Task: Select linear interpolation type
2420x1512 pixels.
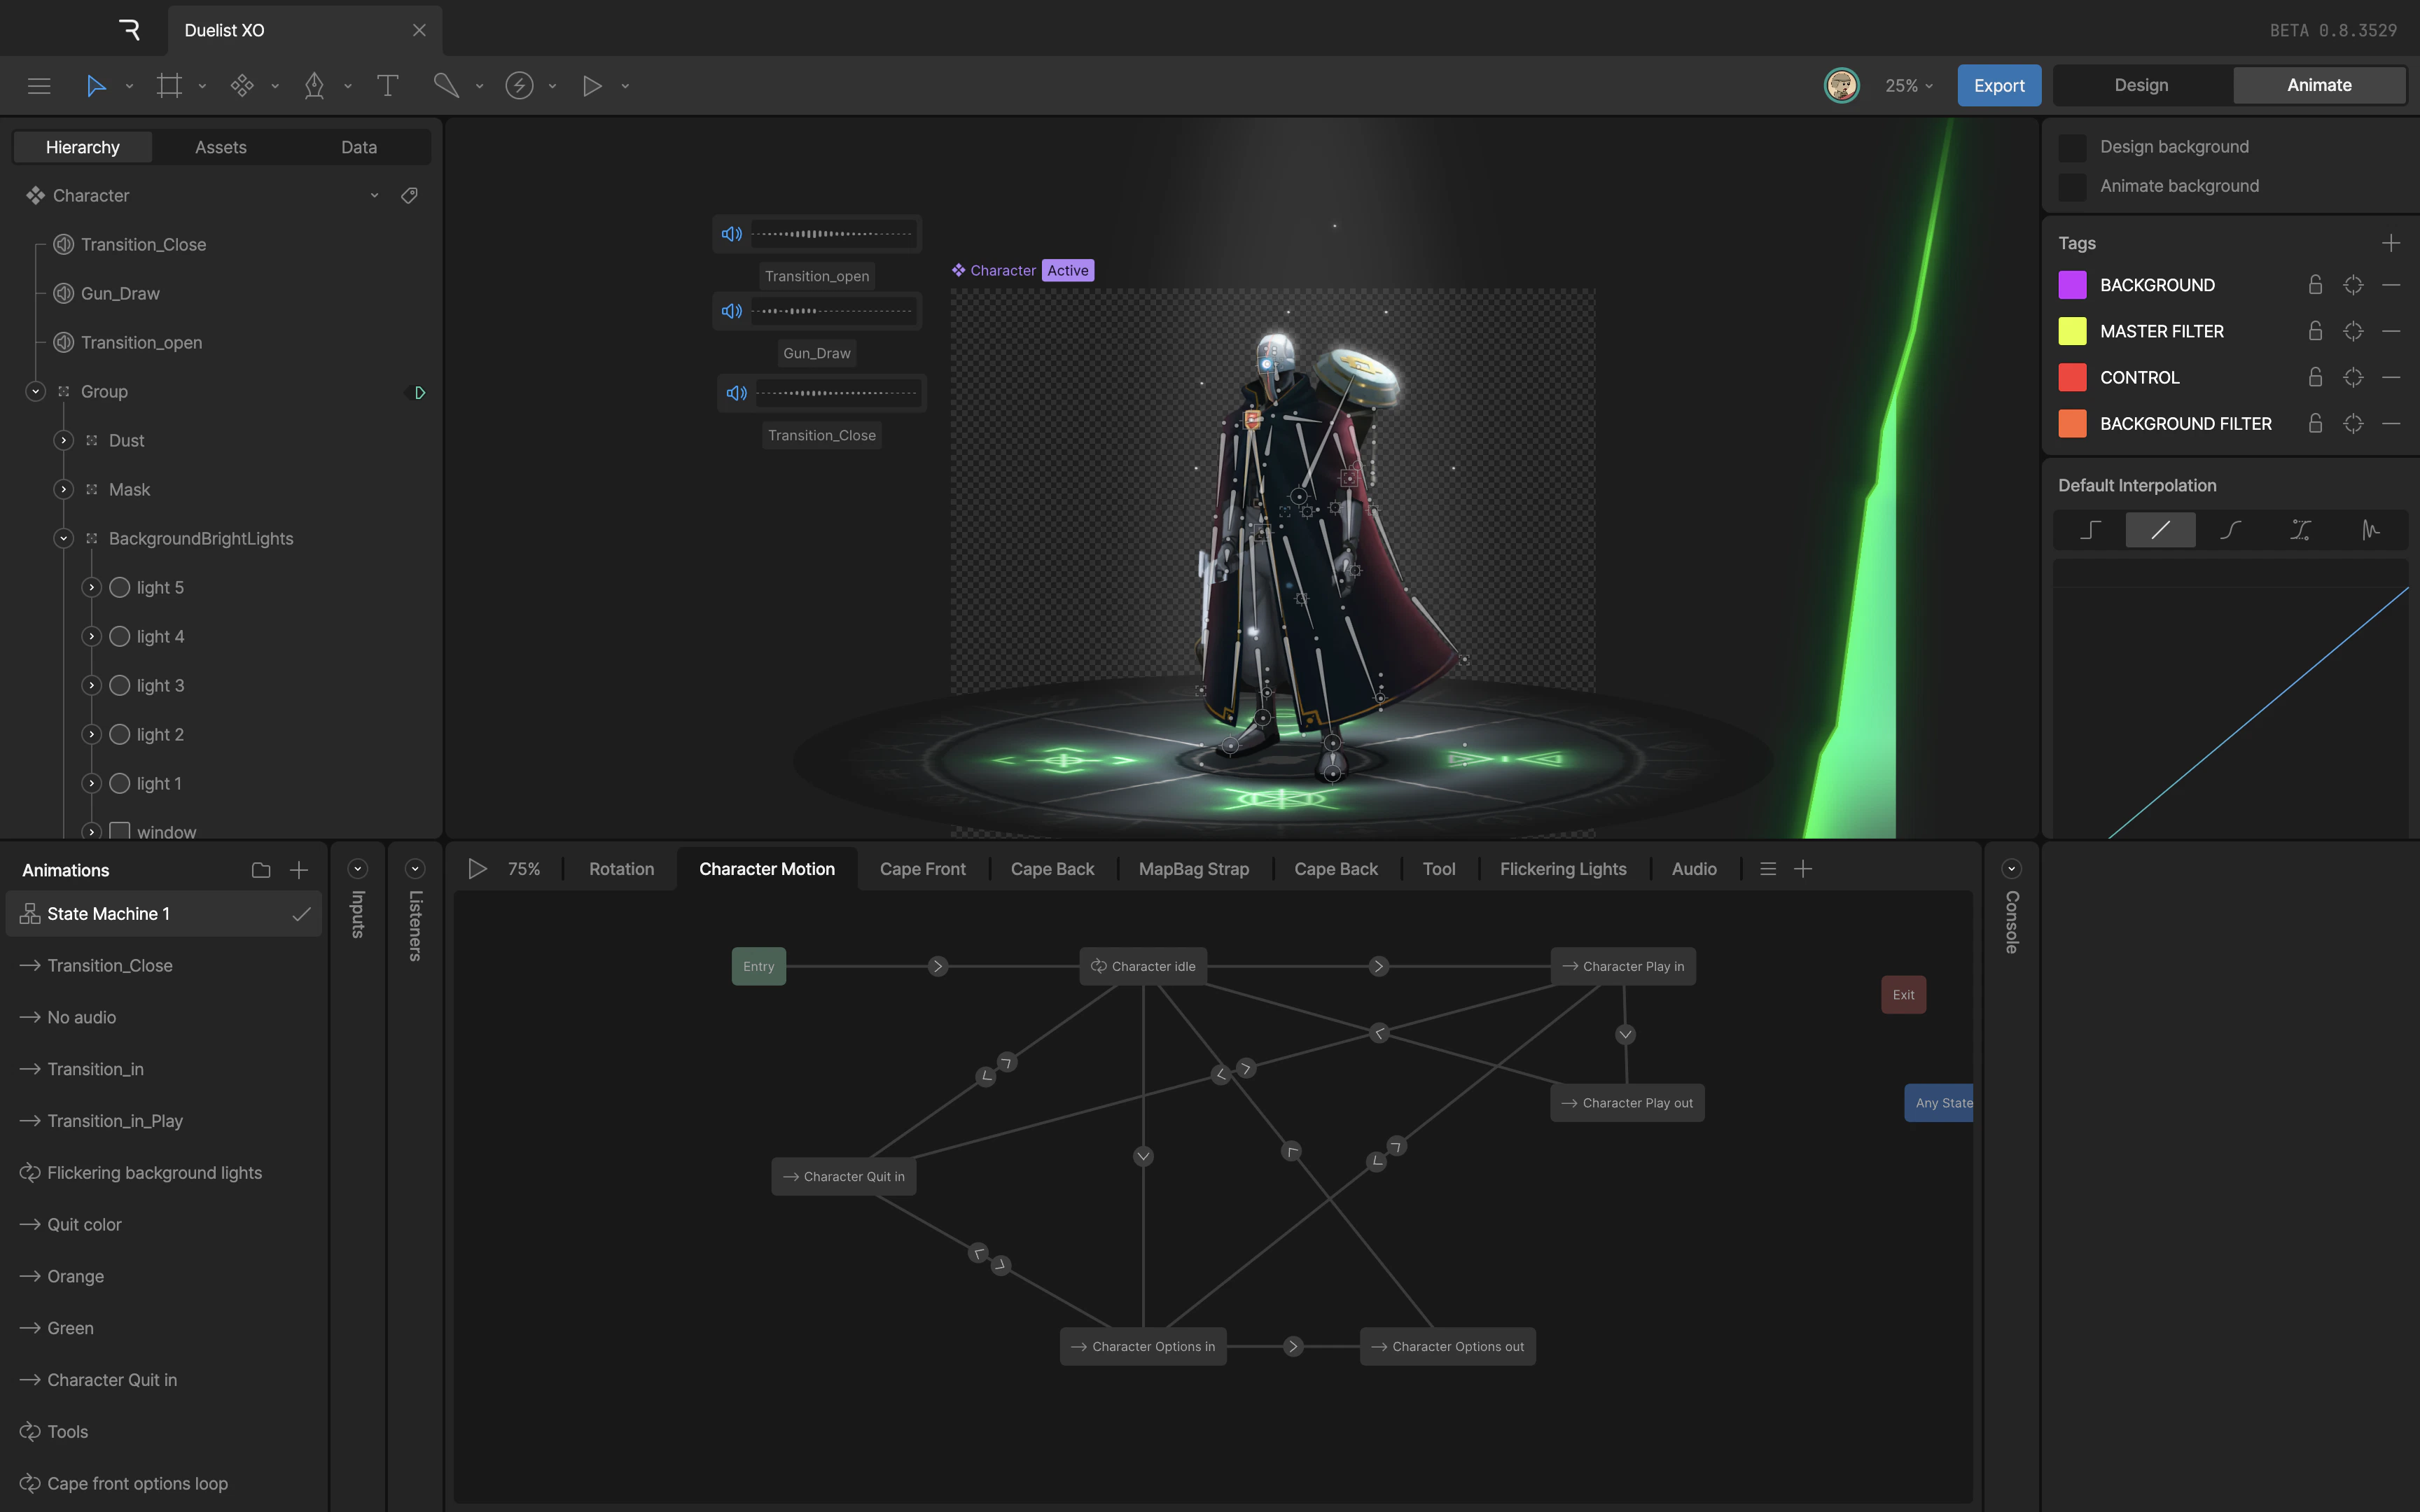Action: click(x=2160, y=530)
